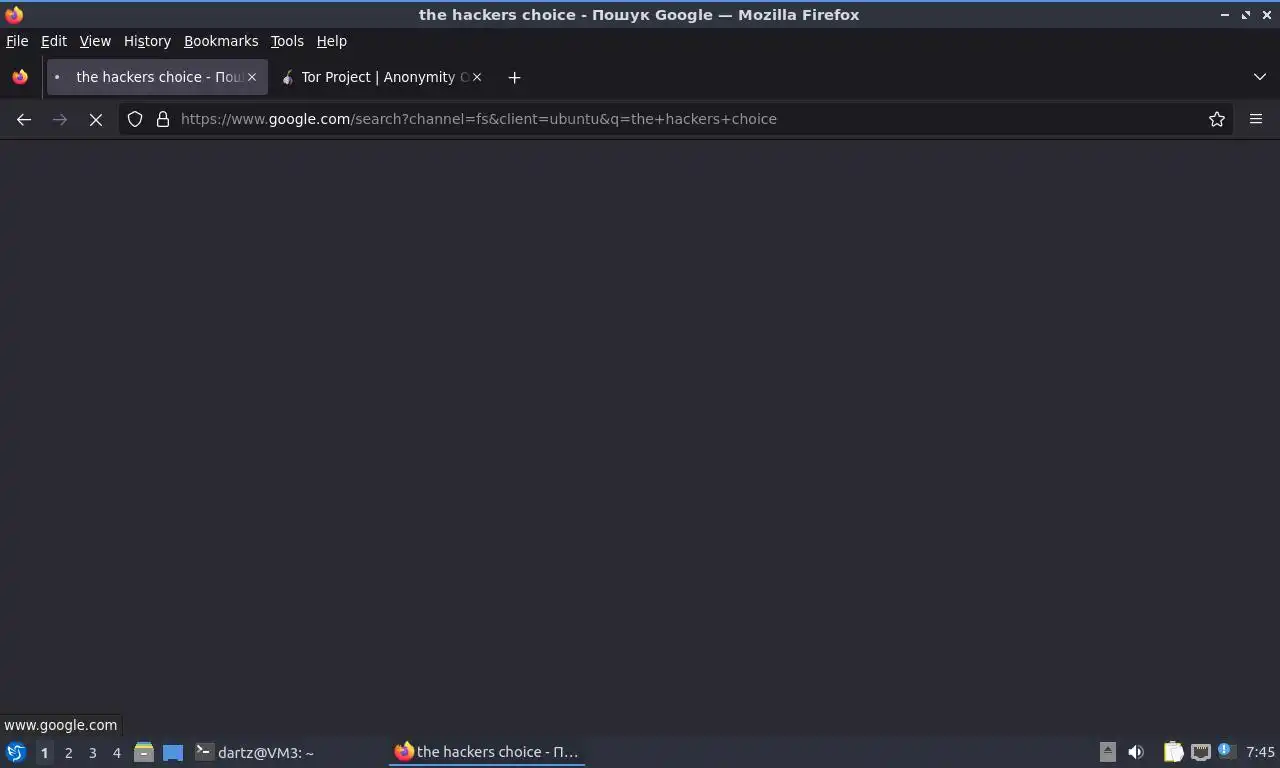Click the forward navigation arrow

60,119
